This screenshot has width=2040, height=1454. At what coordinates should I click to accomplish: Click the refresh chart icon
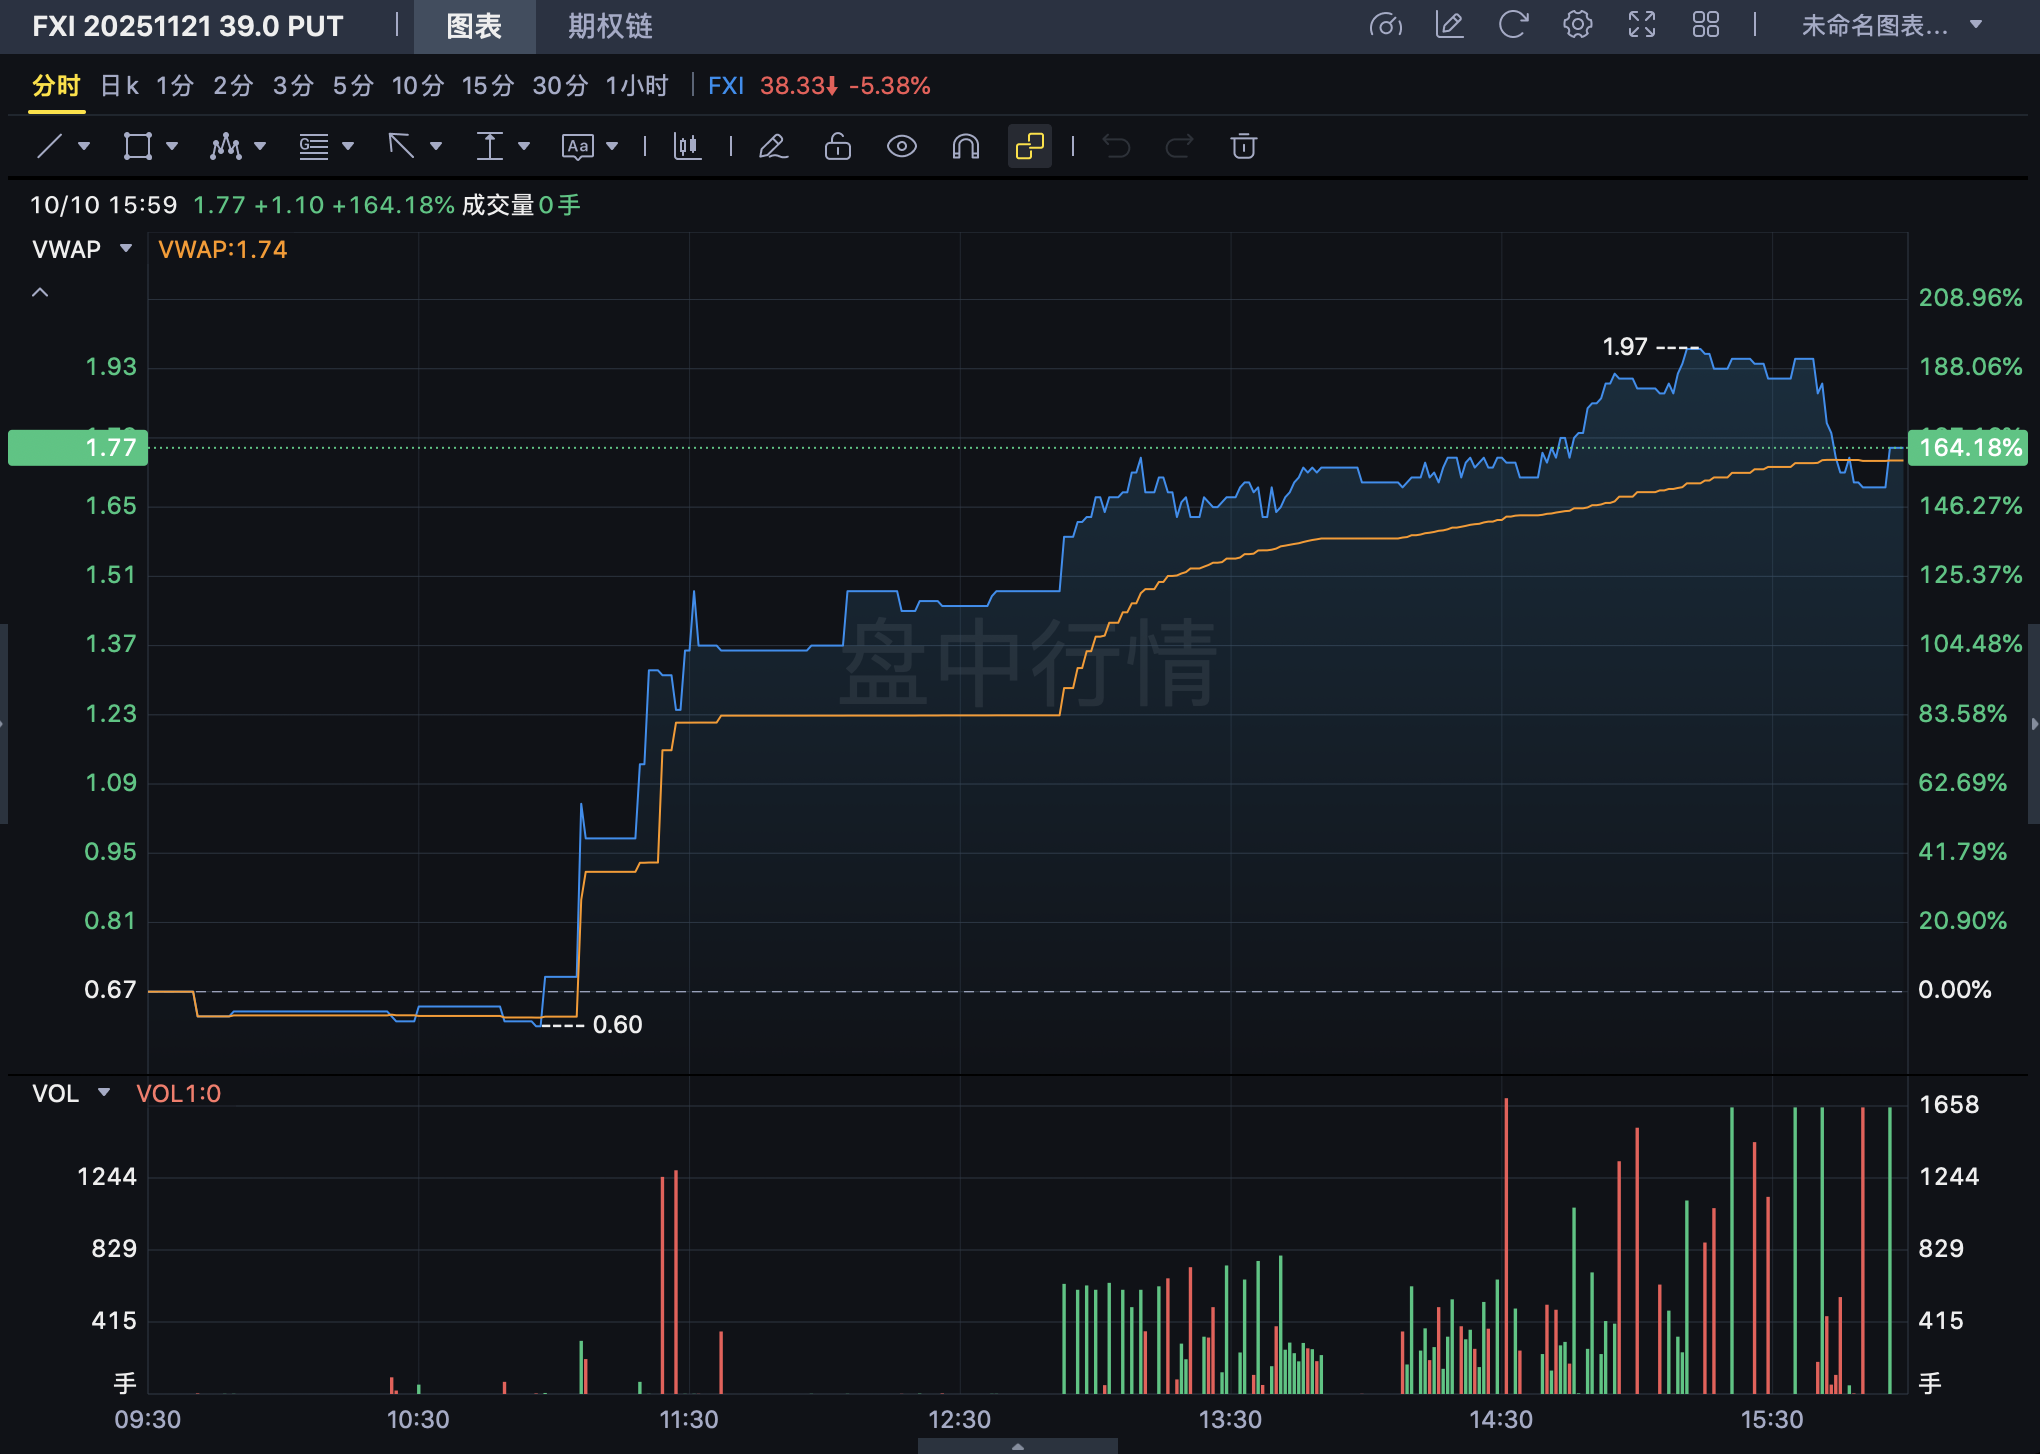tap(1513, 25)
